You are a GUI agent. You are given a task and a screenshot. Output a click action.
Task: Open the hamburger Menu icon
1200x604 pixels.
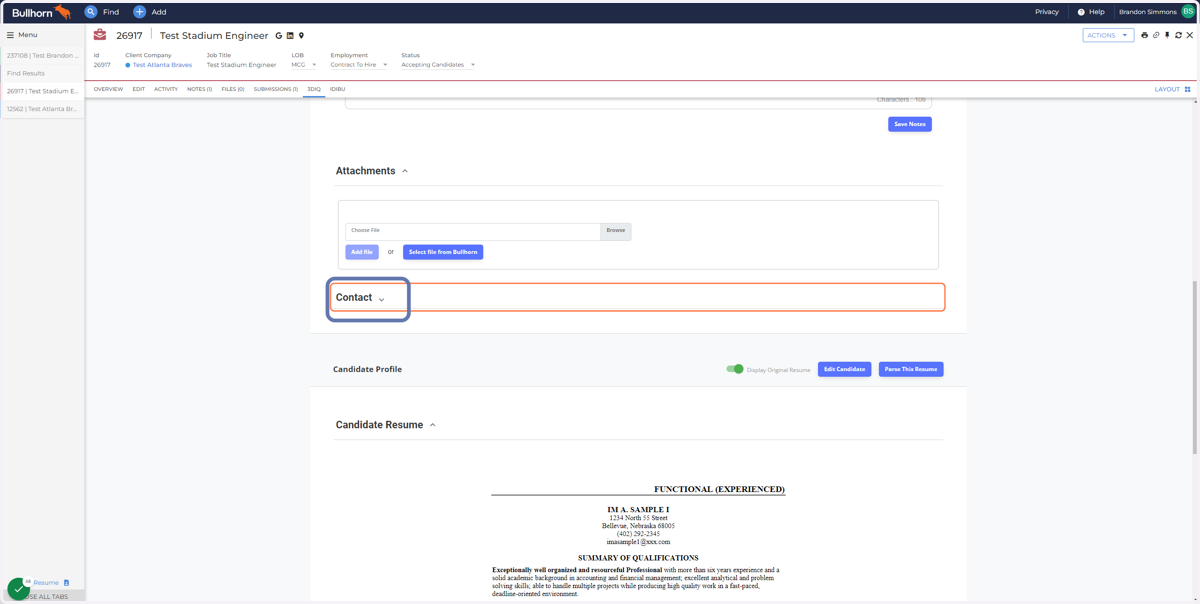tap(11, 35)
